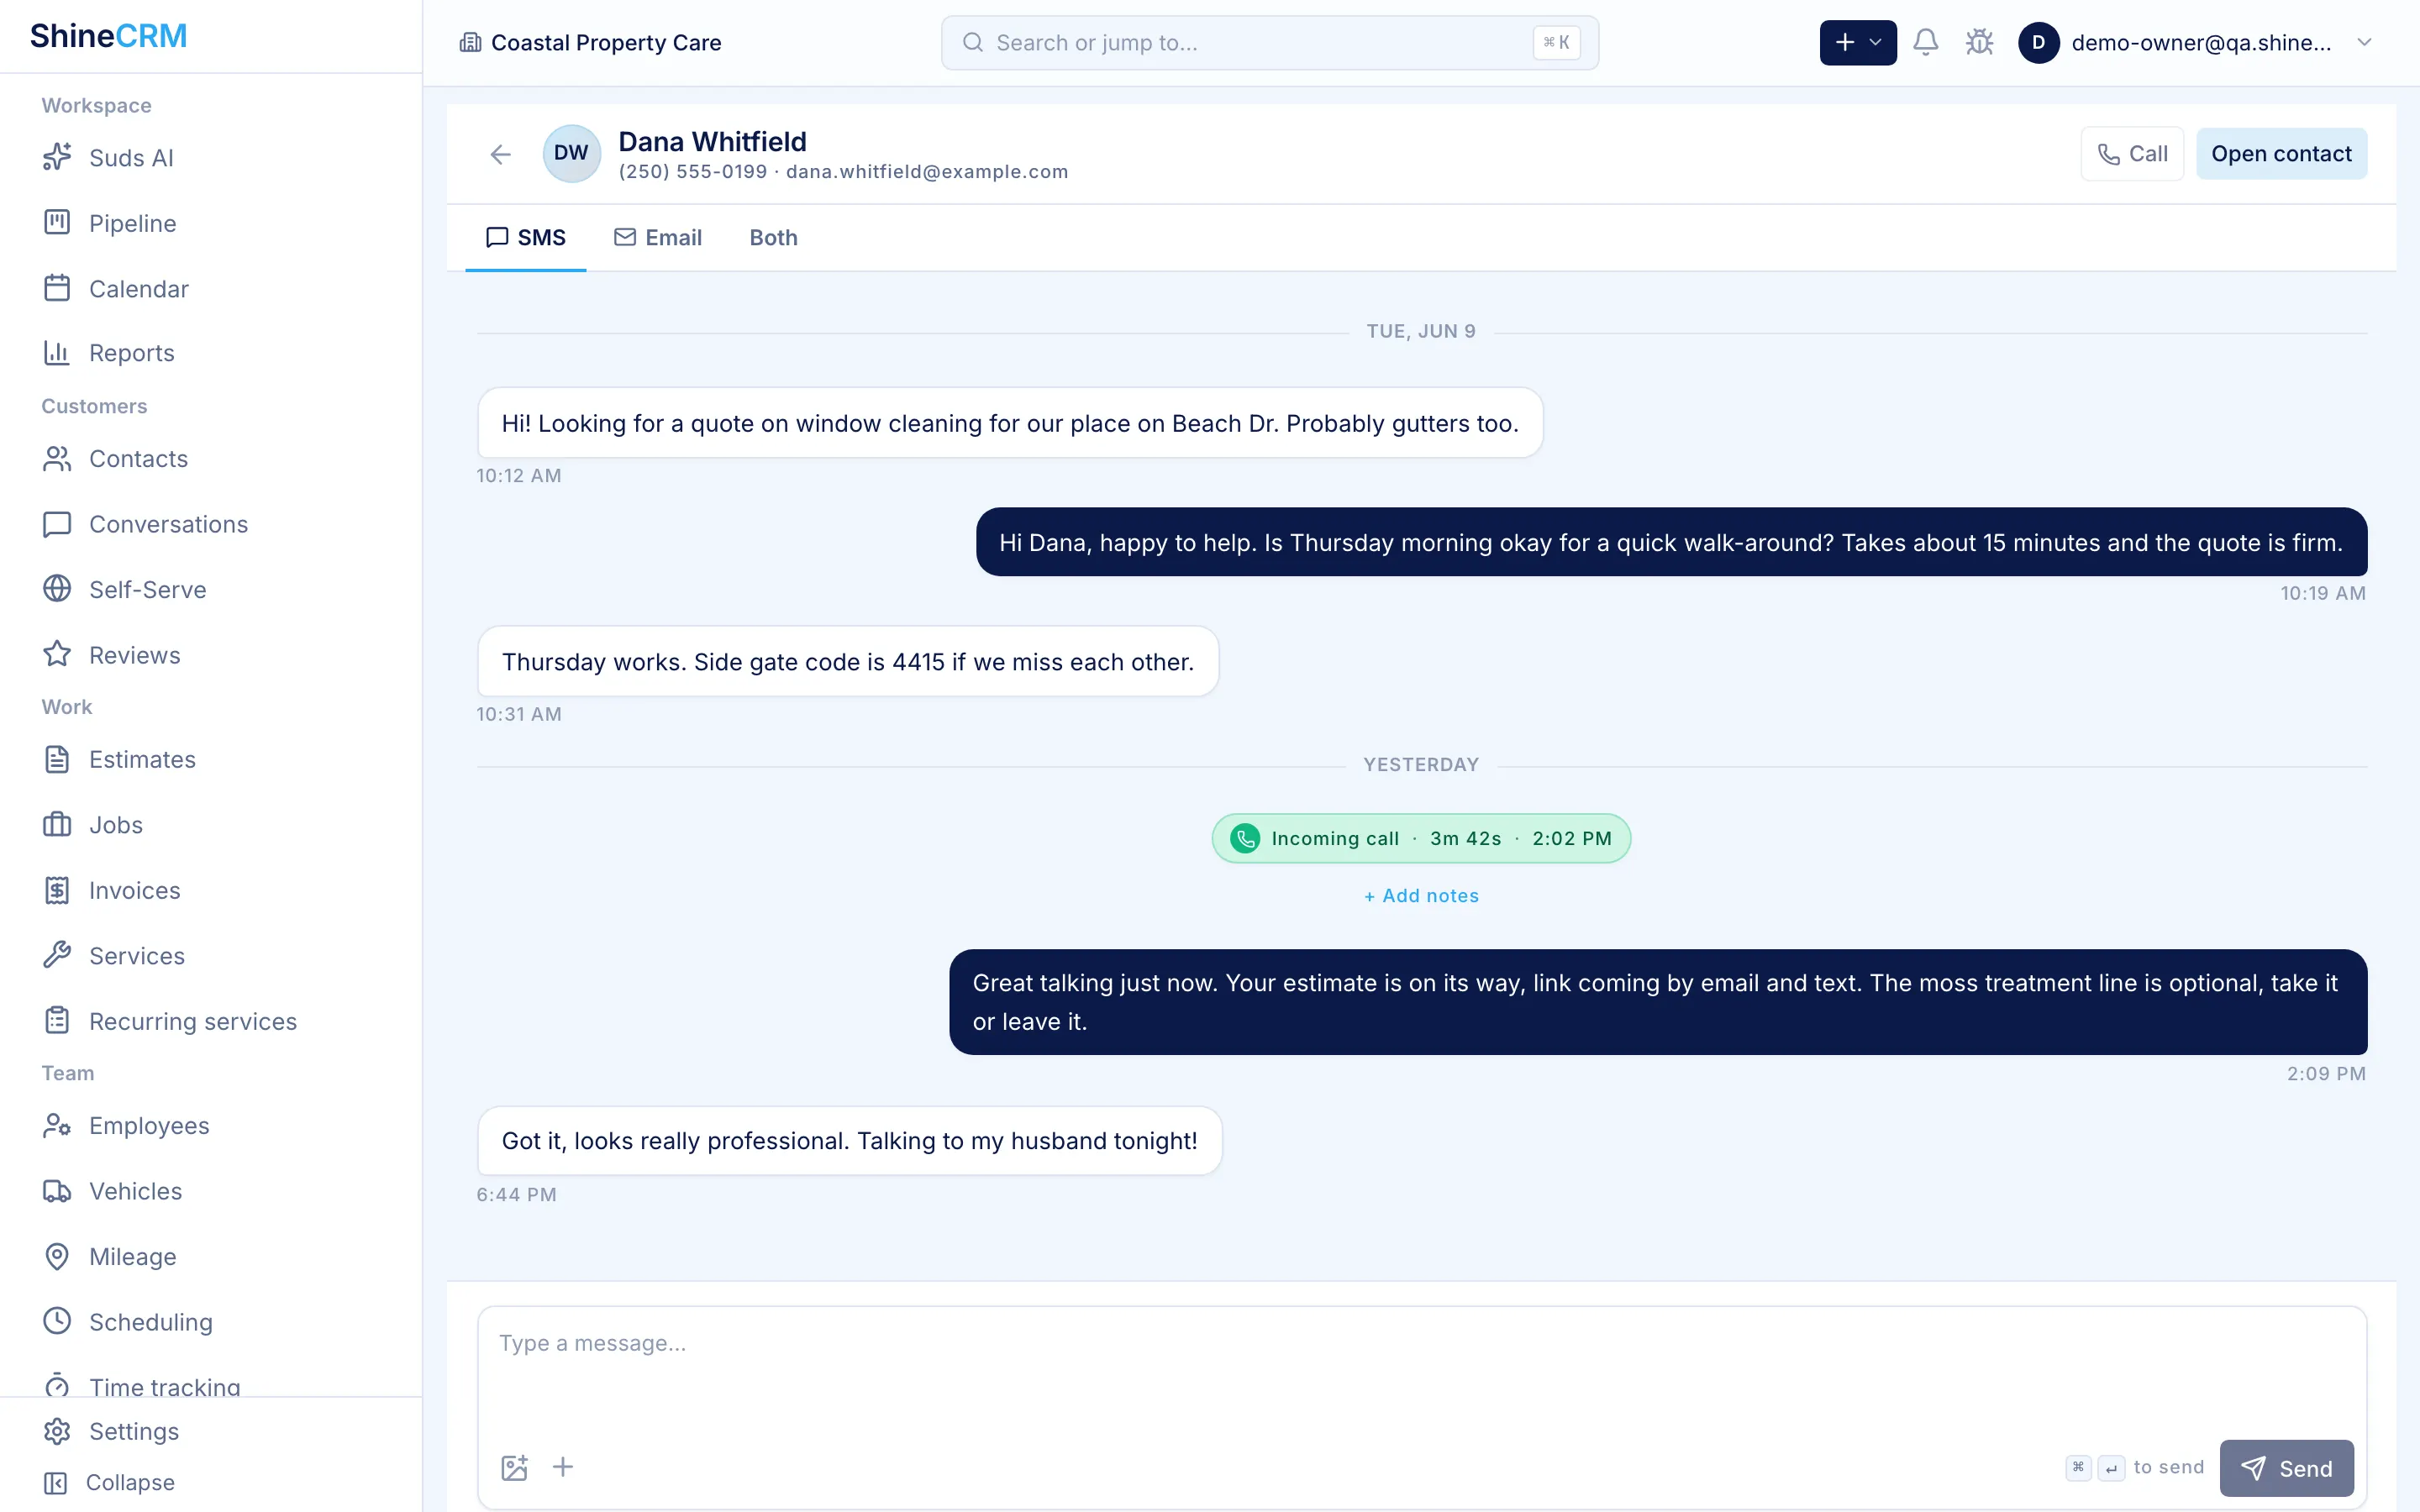
Task: Click the contact phone and email line
Action: point(843,172)
